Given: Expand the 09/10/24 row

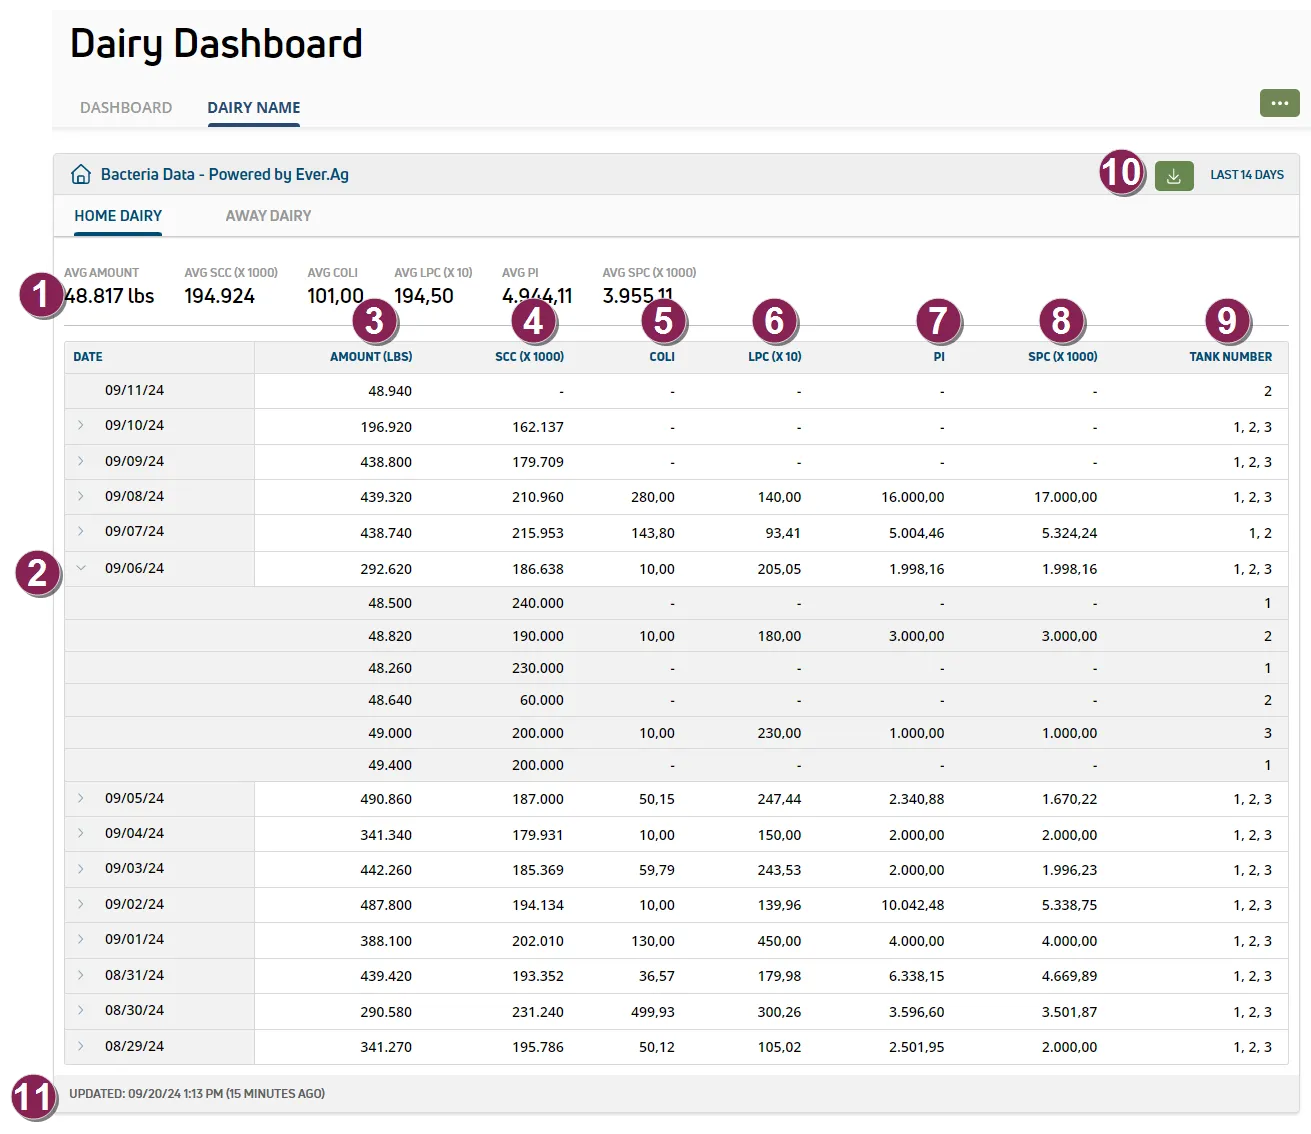Looking at the screenshot, I should (81, 426).
